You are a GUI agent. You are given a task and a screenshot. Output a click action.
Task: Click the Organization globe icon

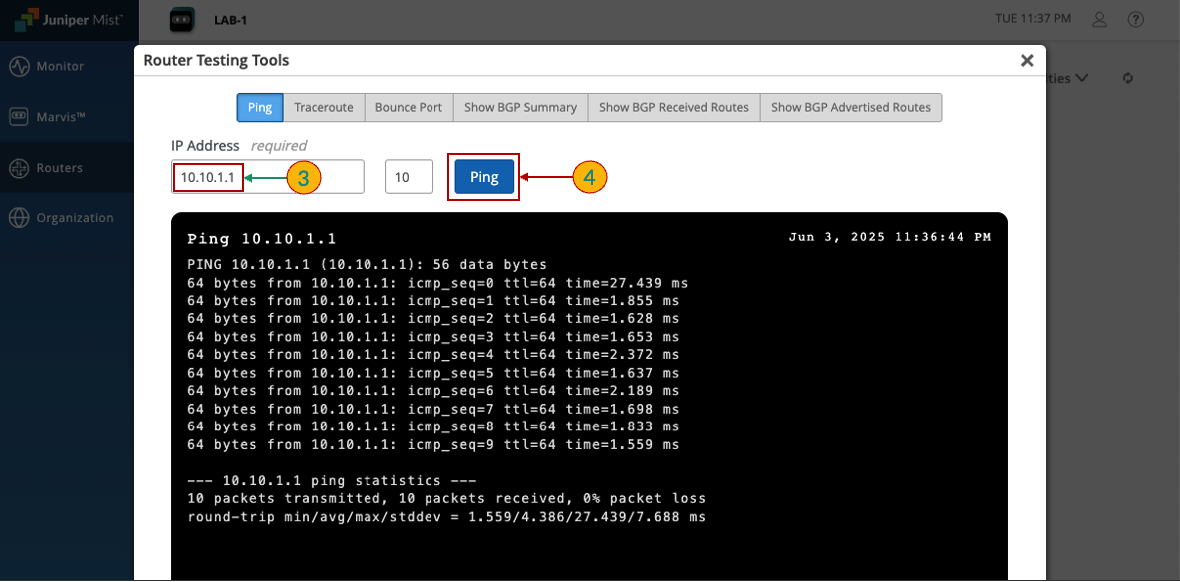[x=19, y=218]
